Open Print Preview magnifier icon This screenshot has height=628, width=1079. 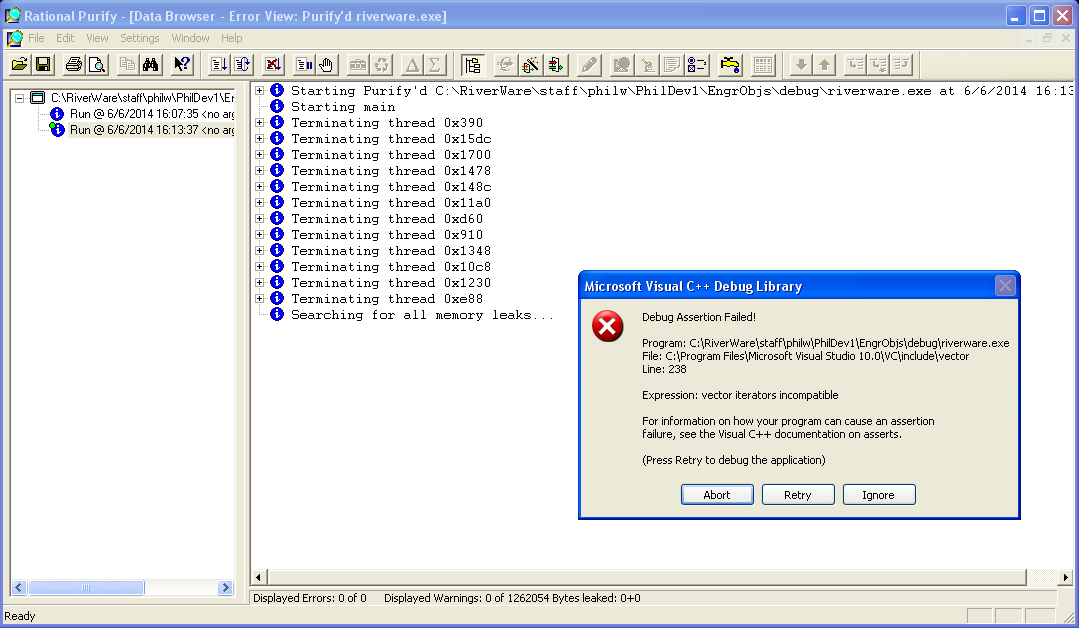tap(97, 65)
